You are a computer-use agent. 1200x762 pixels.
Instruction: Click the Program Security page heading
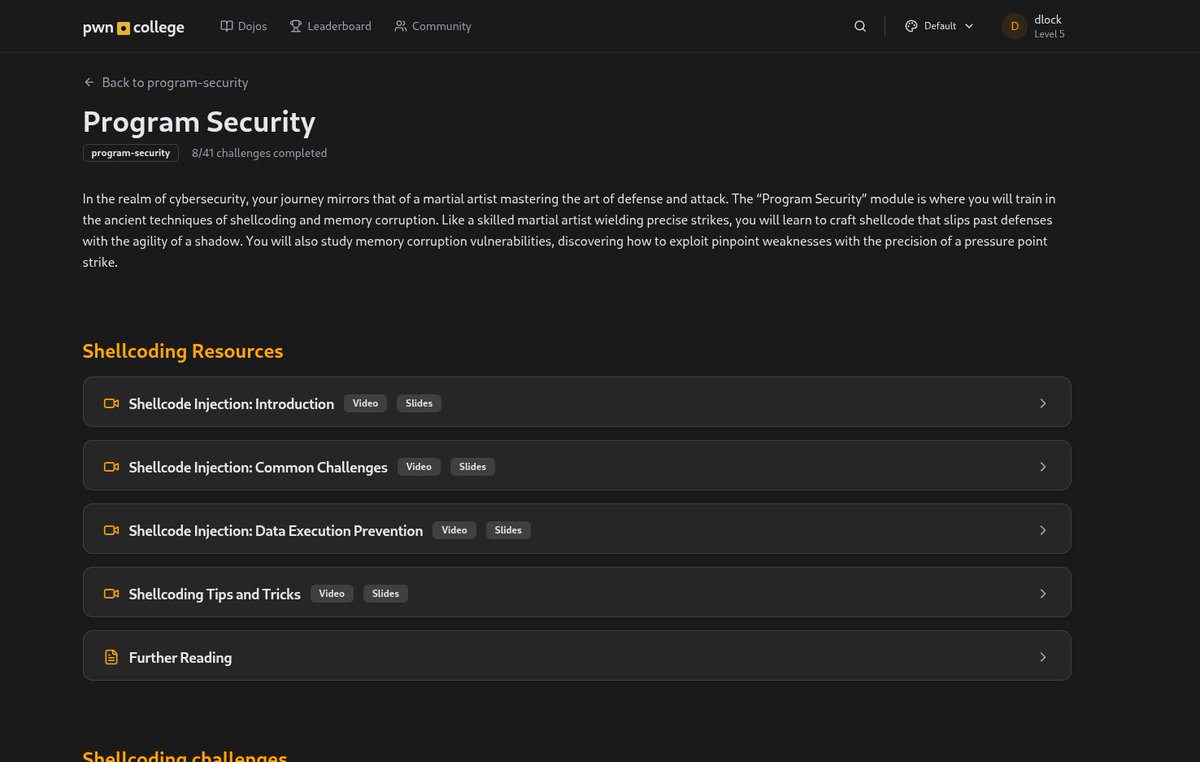pos(199,122)
